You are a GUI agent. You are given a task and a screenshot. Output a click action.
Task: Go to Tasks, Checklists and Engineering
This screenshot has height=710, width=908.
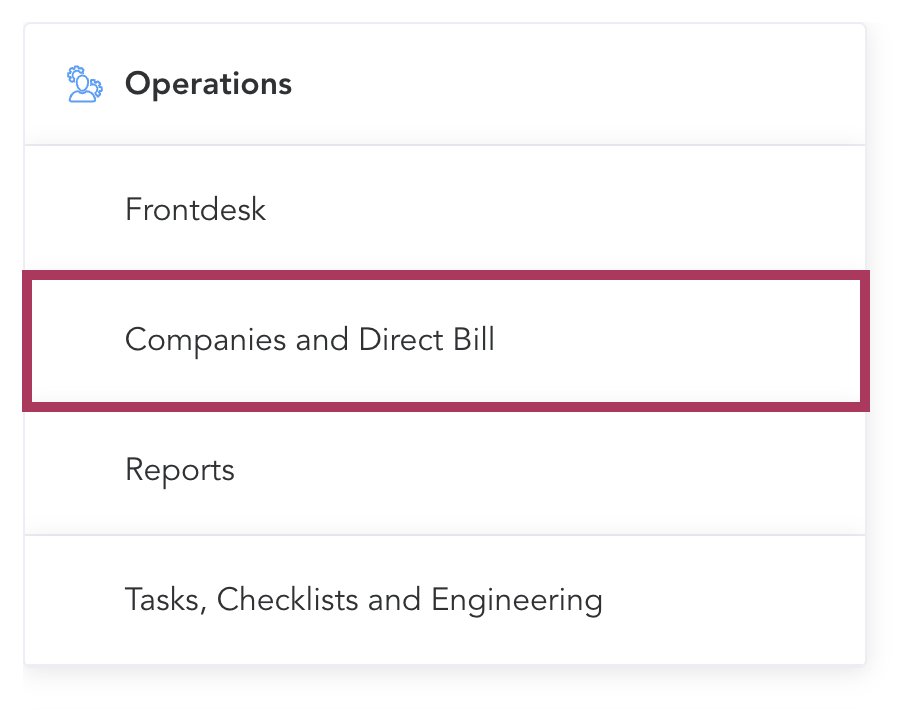pos(364,600)
